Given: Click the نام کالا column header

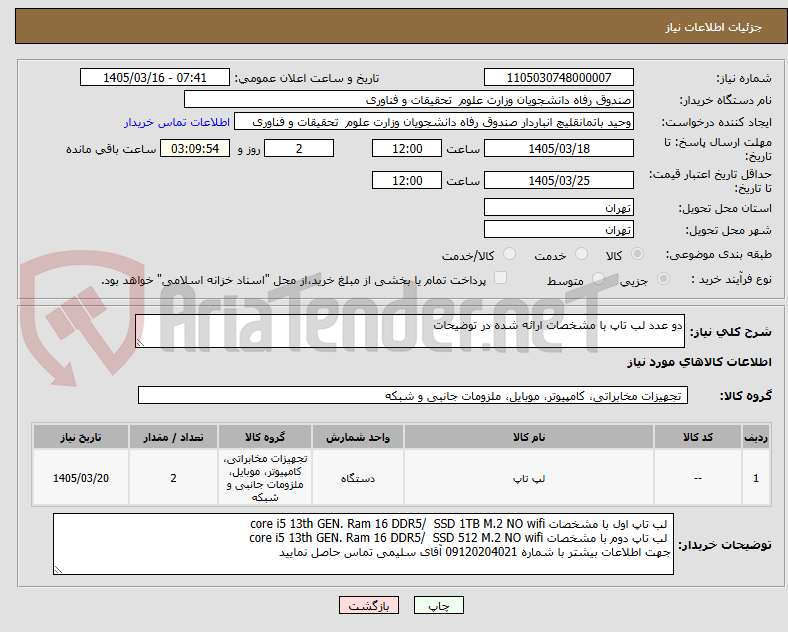Looking at the screenshot, I should (529, 437).
